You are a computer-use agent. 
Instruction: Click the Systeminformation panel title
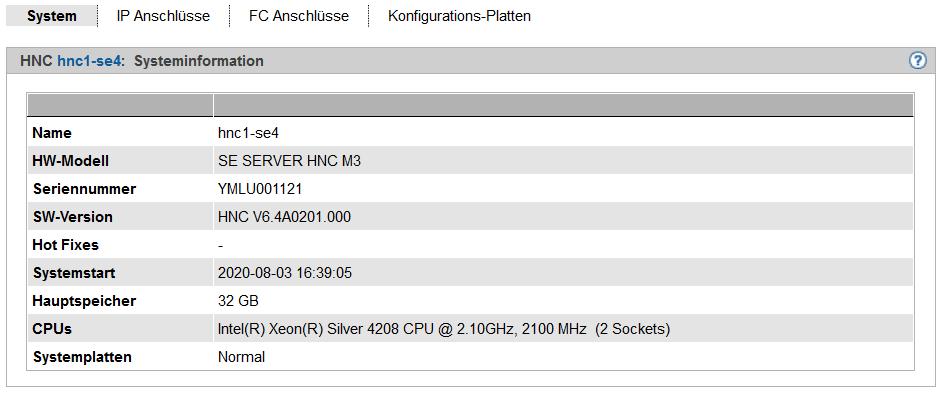tap(199, 61)
